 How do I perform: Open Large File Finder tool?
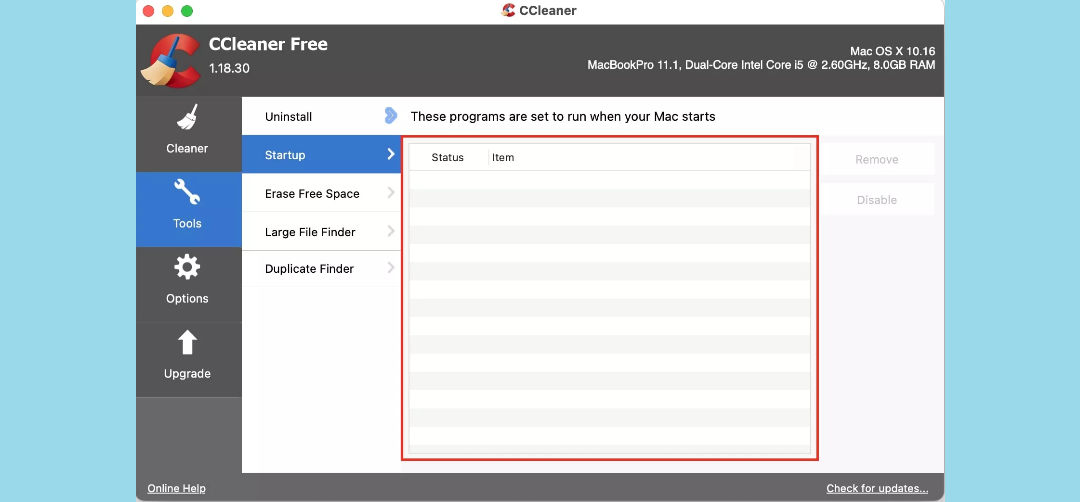pyautogui.click(x=321, y=232)
